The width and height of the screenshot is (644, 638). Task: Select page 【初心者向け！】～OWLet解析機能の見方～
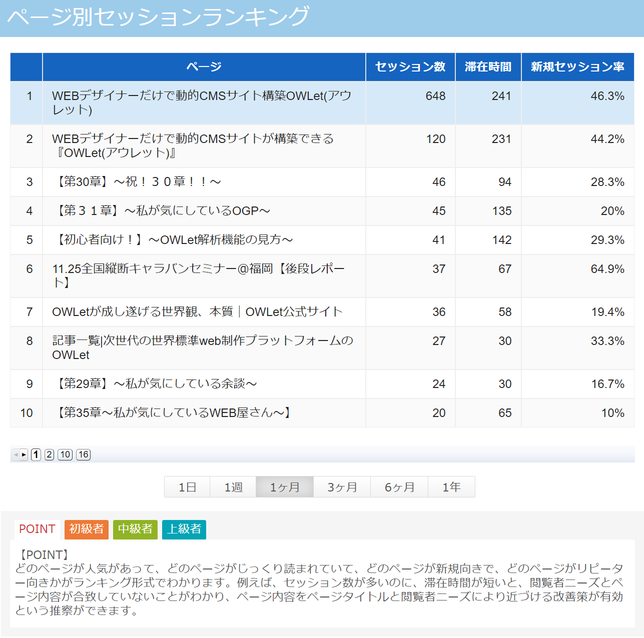[172, 240]
